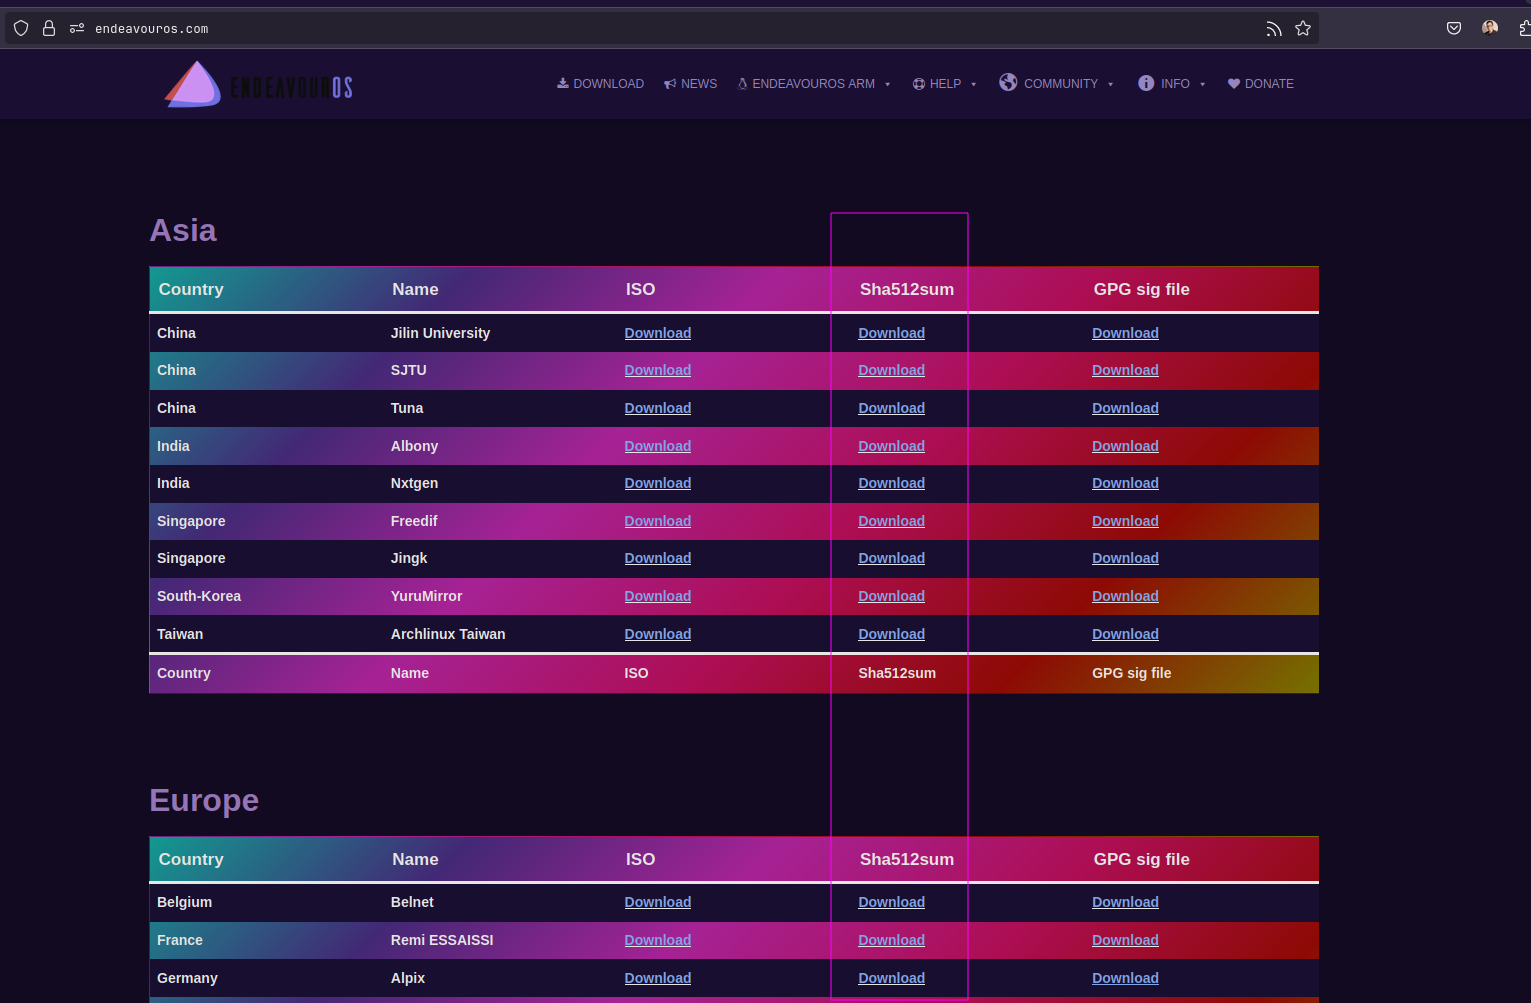The height and width of the screenshot is (1003, 1531).
Task: Download GPG sig file for Alpix Germany
Action: coord(1125,978)
